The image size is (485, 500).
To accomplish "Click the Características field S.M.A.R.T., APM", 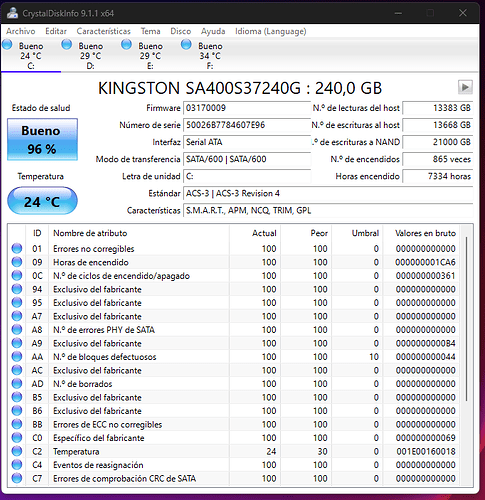I will pos(328,210).
